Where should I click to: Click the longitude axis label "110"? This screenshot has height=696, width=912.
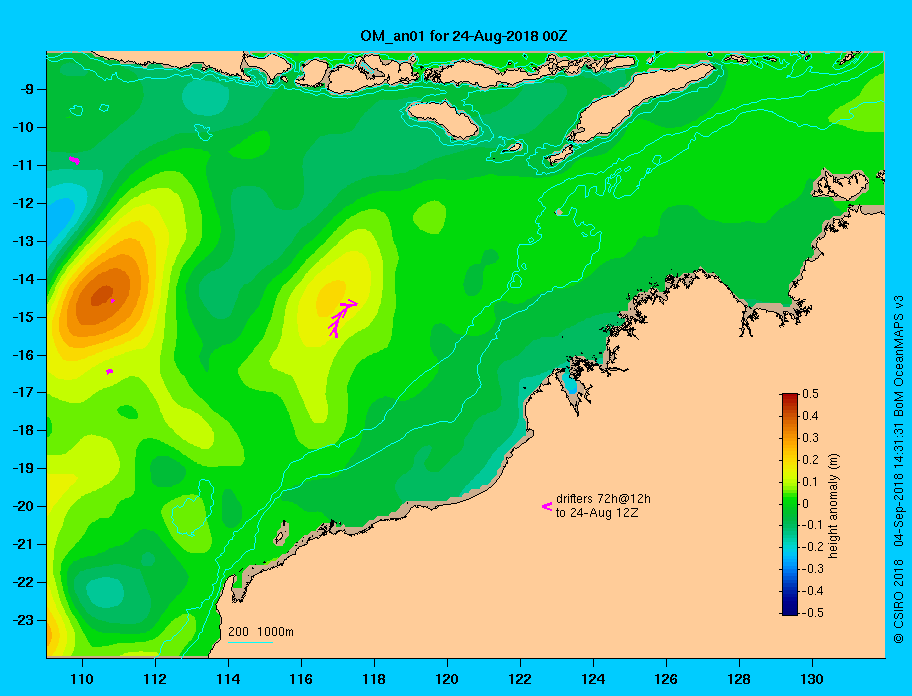(83, 679)
